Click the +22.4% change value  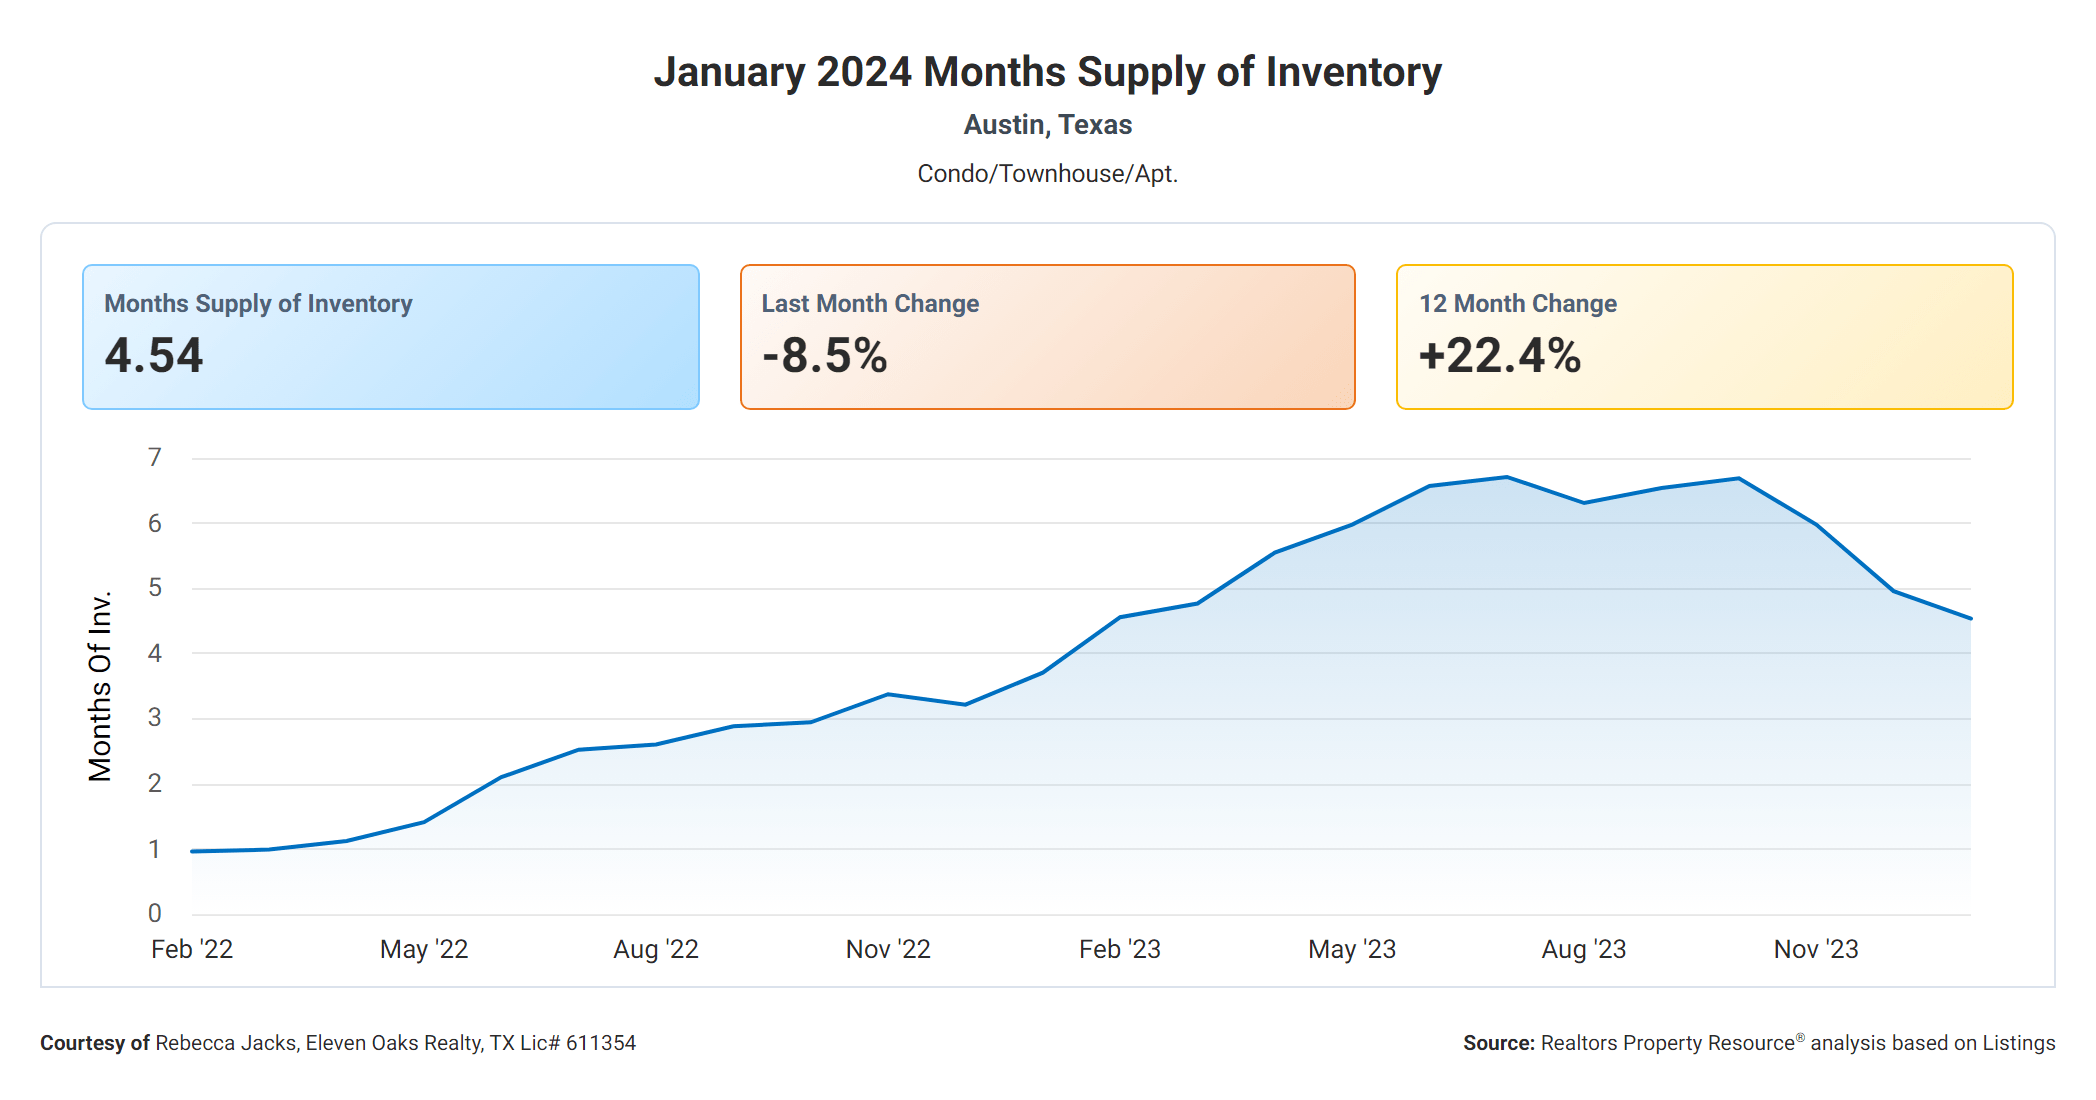click(x=1499, y=356)
